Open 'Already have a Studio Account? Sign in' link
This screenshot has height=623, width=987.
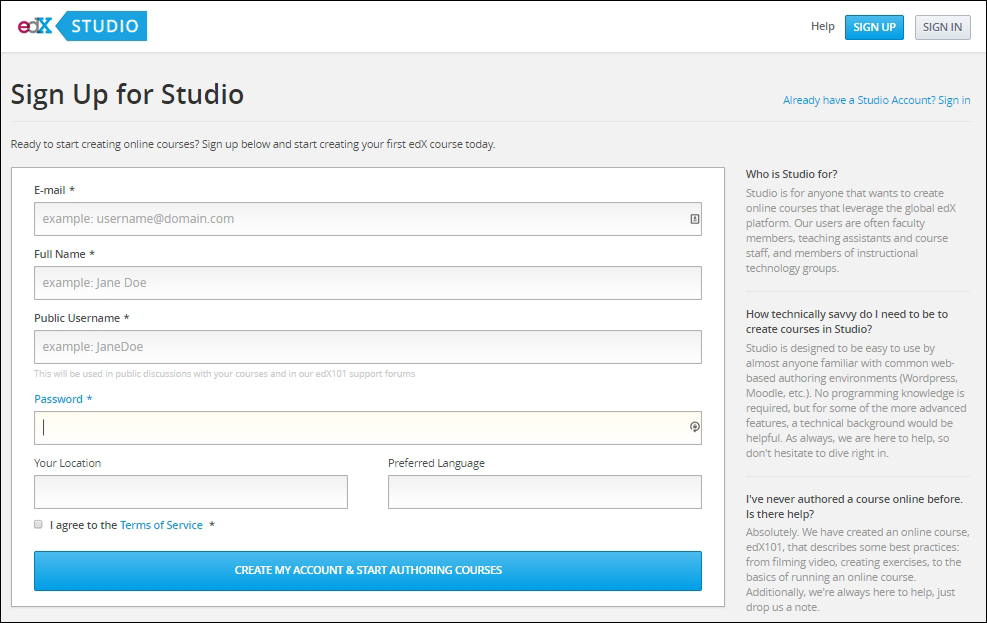(876, 100)
